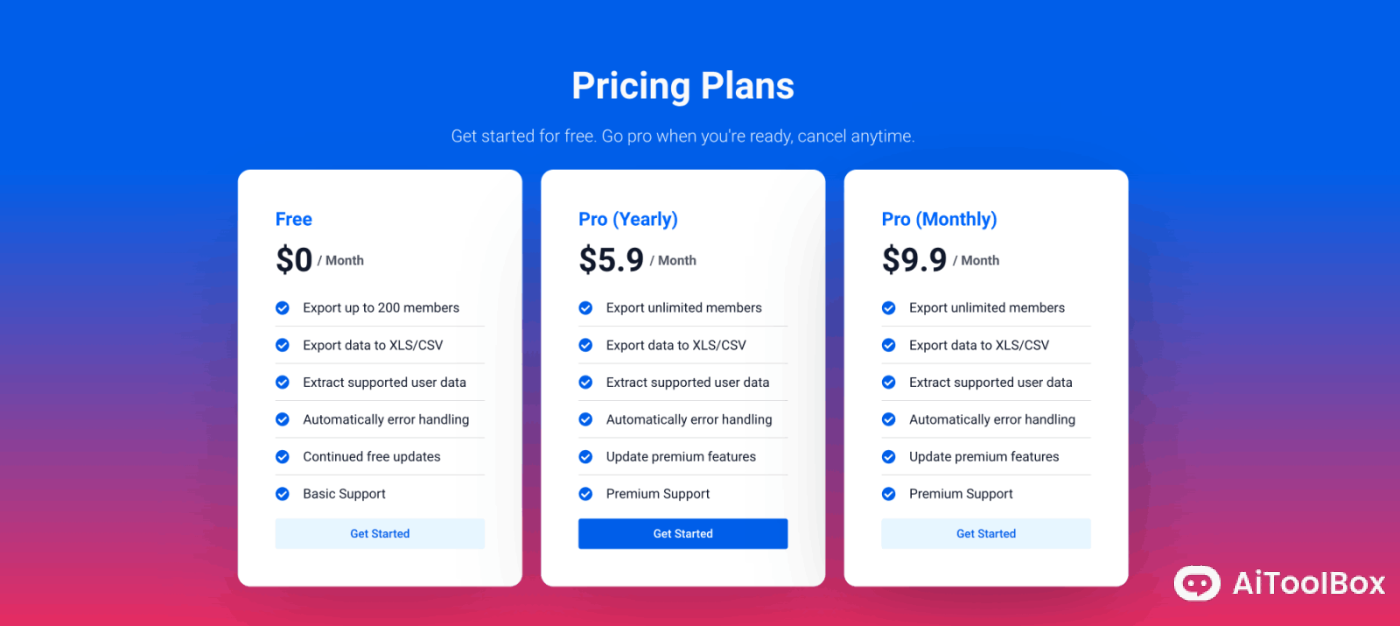Click Yearly plan's Premium Support checkmark

click(x=586, y=494)
